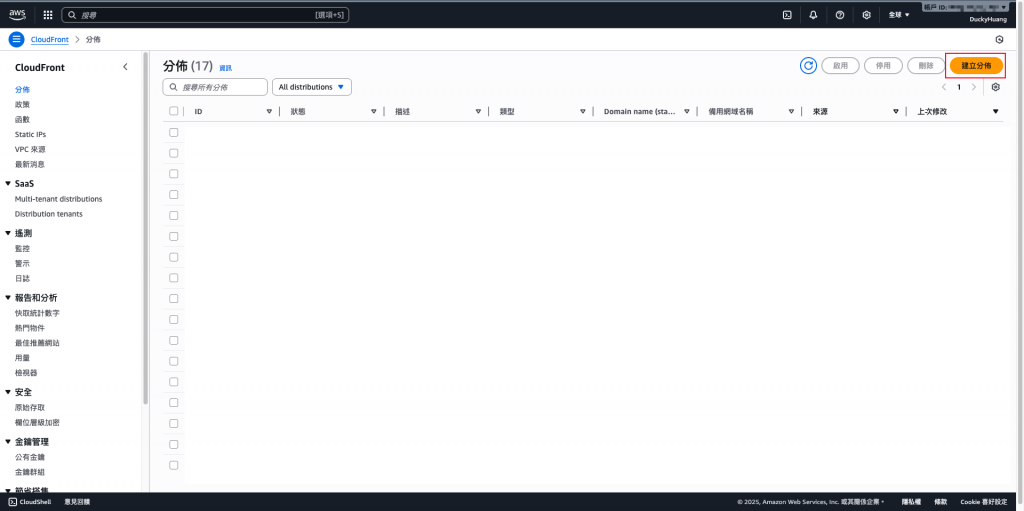This screenshot has width=1024, height=511.
Task: Click the 啟用 button
Action: tap(840, 66)
